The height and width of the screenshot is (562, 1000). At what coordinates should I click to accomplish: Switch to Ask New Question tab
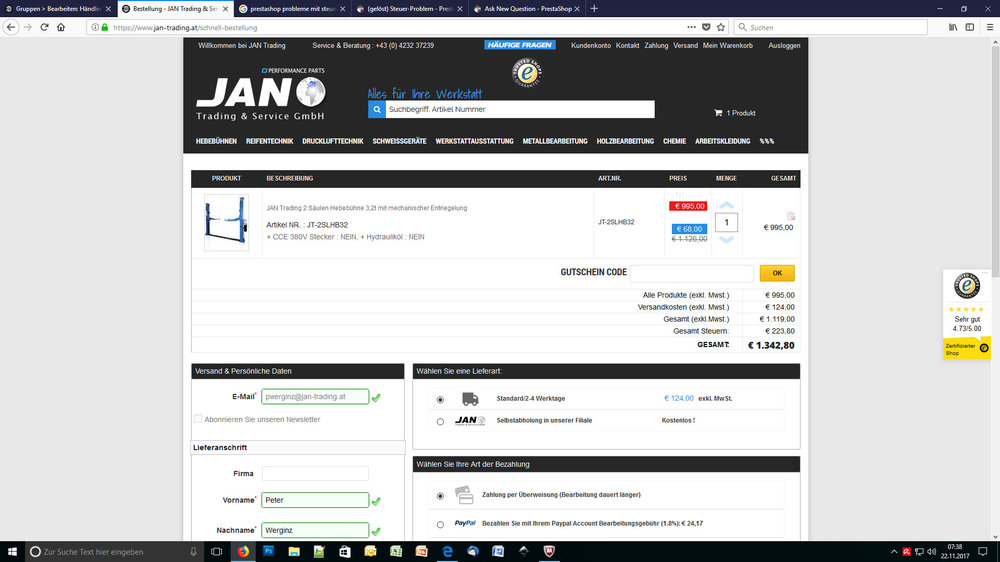(x=526, y=9)
